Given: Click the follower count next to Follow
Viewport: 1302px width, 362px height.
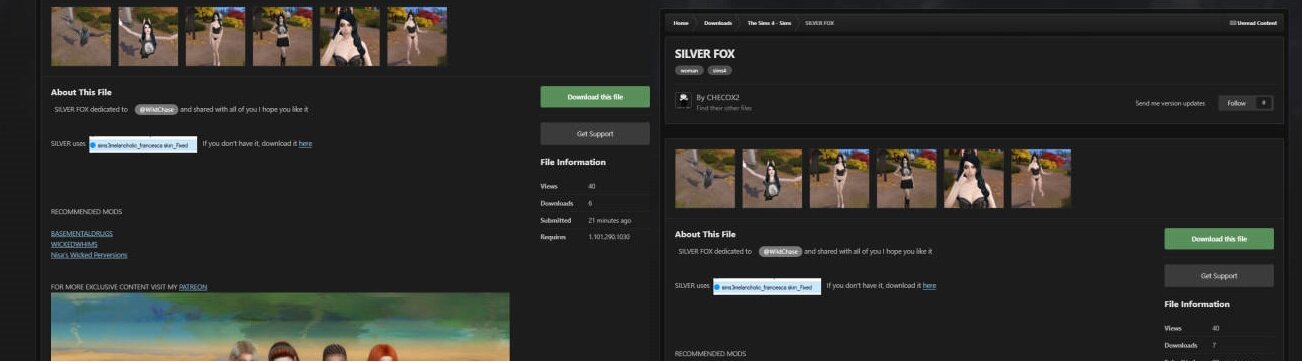Looking at the screenshot, I should point(1264,103).
